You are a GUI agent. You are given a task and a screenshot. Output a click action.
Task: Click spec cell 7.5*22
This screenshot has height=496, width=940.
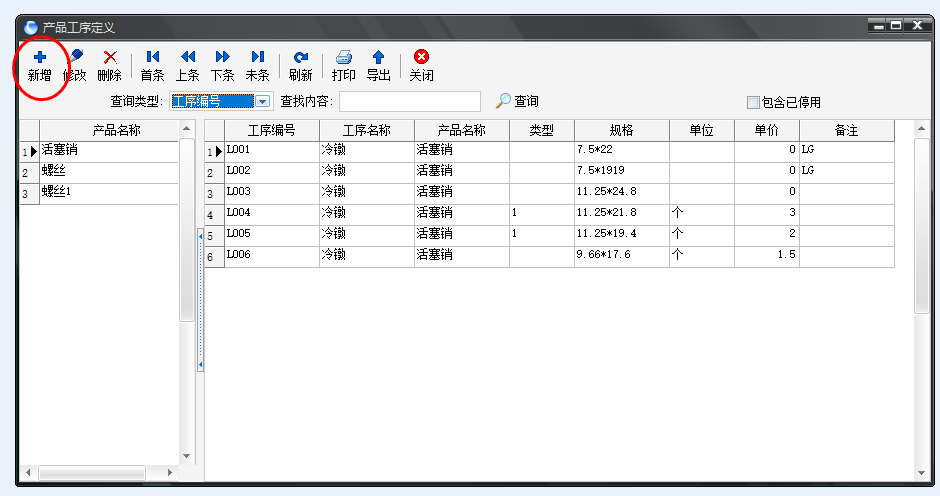point(622,151)
